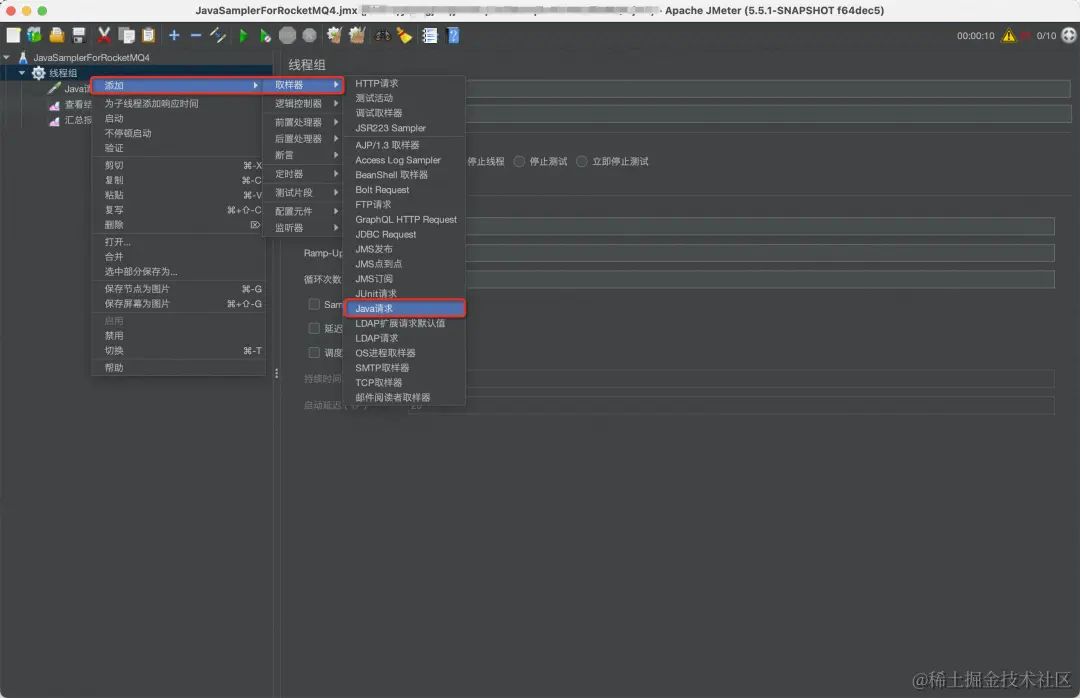Select 邮件阅读者取样器 entry
1080x698 pixels.
click(x=405, y=398)
